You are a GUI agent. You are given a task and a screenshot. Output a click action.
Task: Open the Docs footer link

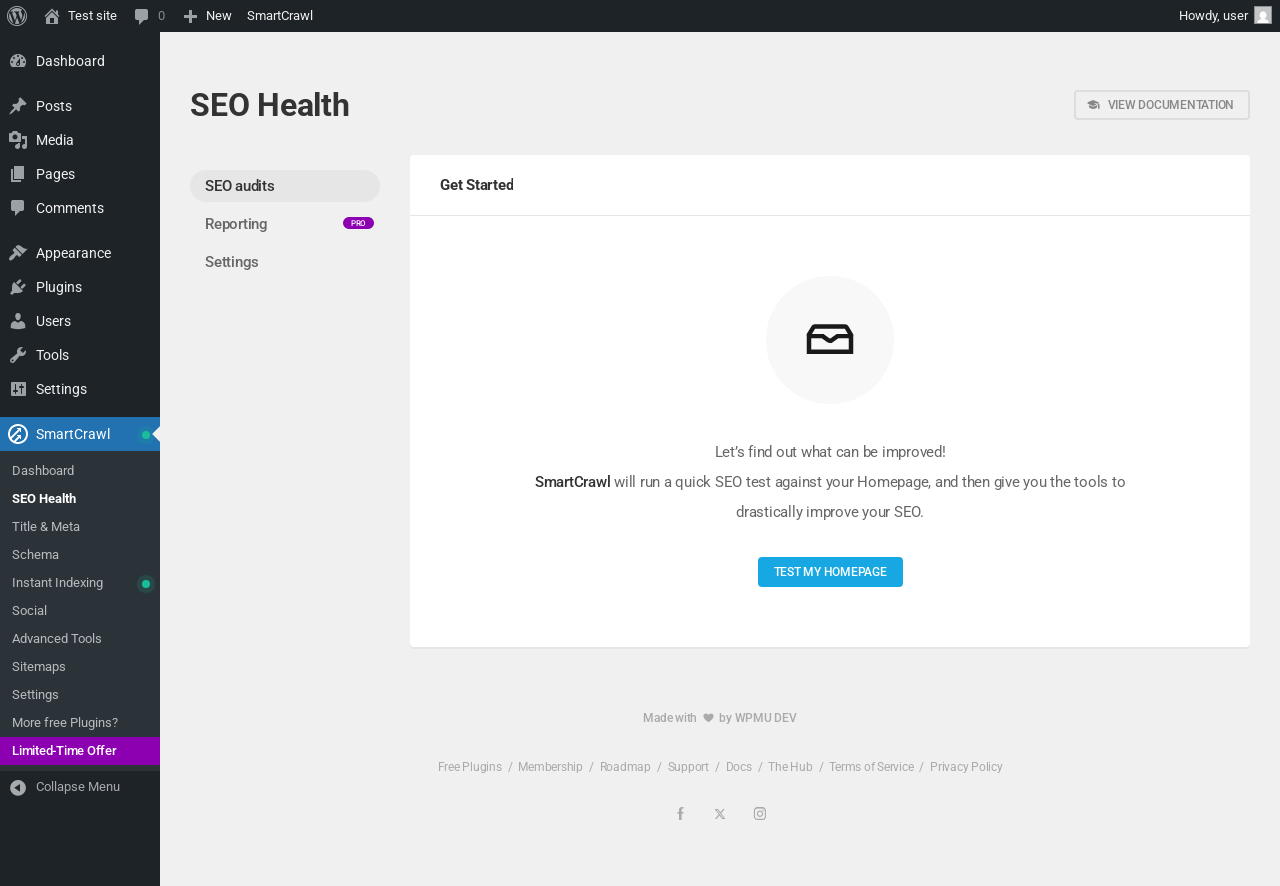point(739,767)
